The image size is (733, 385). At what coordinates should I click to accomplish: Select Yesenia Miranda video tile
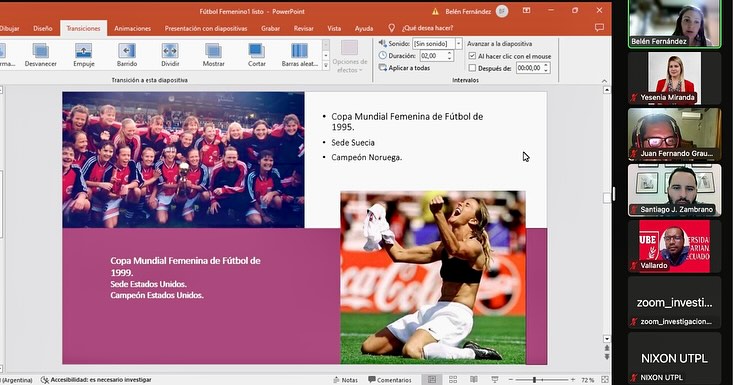674,78
